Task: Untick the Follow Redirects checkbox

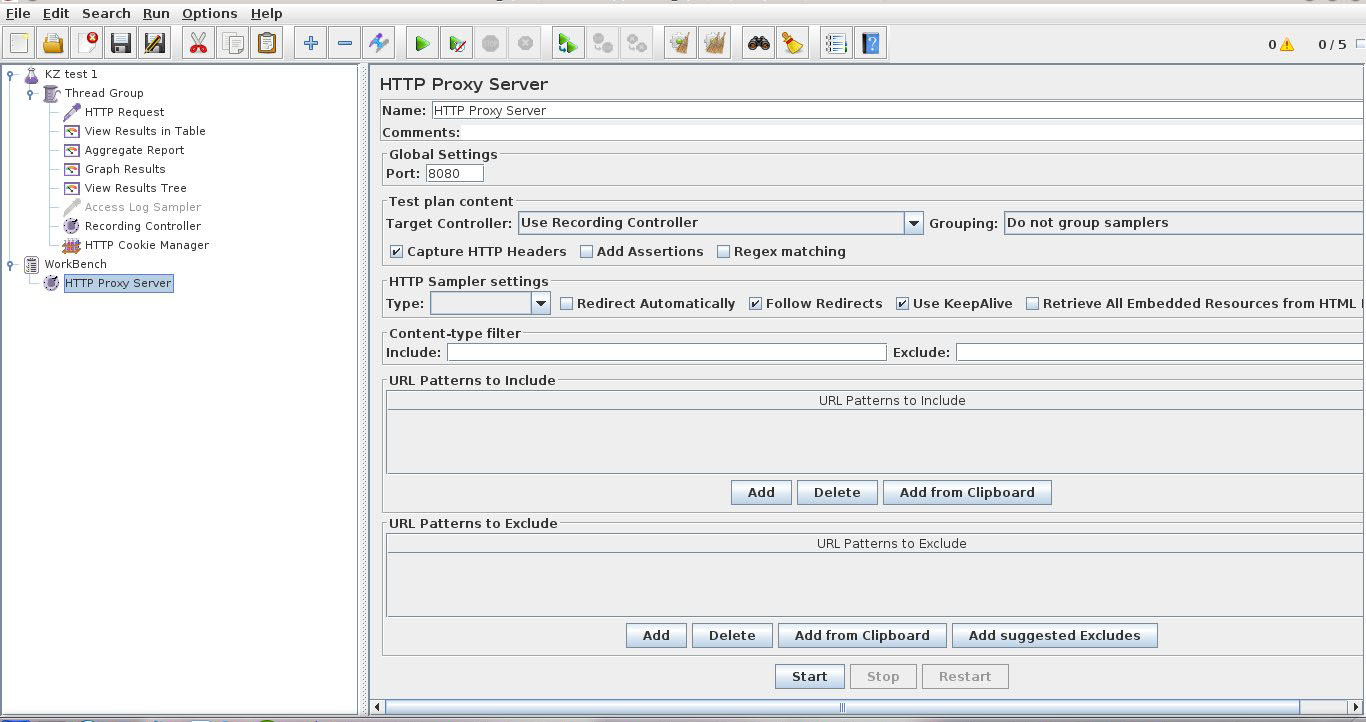Action: (x=756, y=304)
